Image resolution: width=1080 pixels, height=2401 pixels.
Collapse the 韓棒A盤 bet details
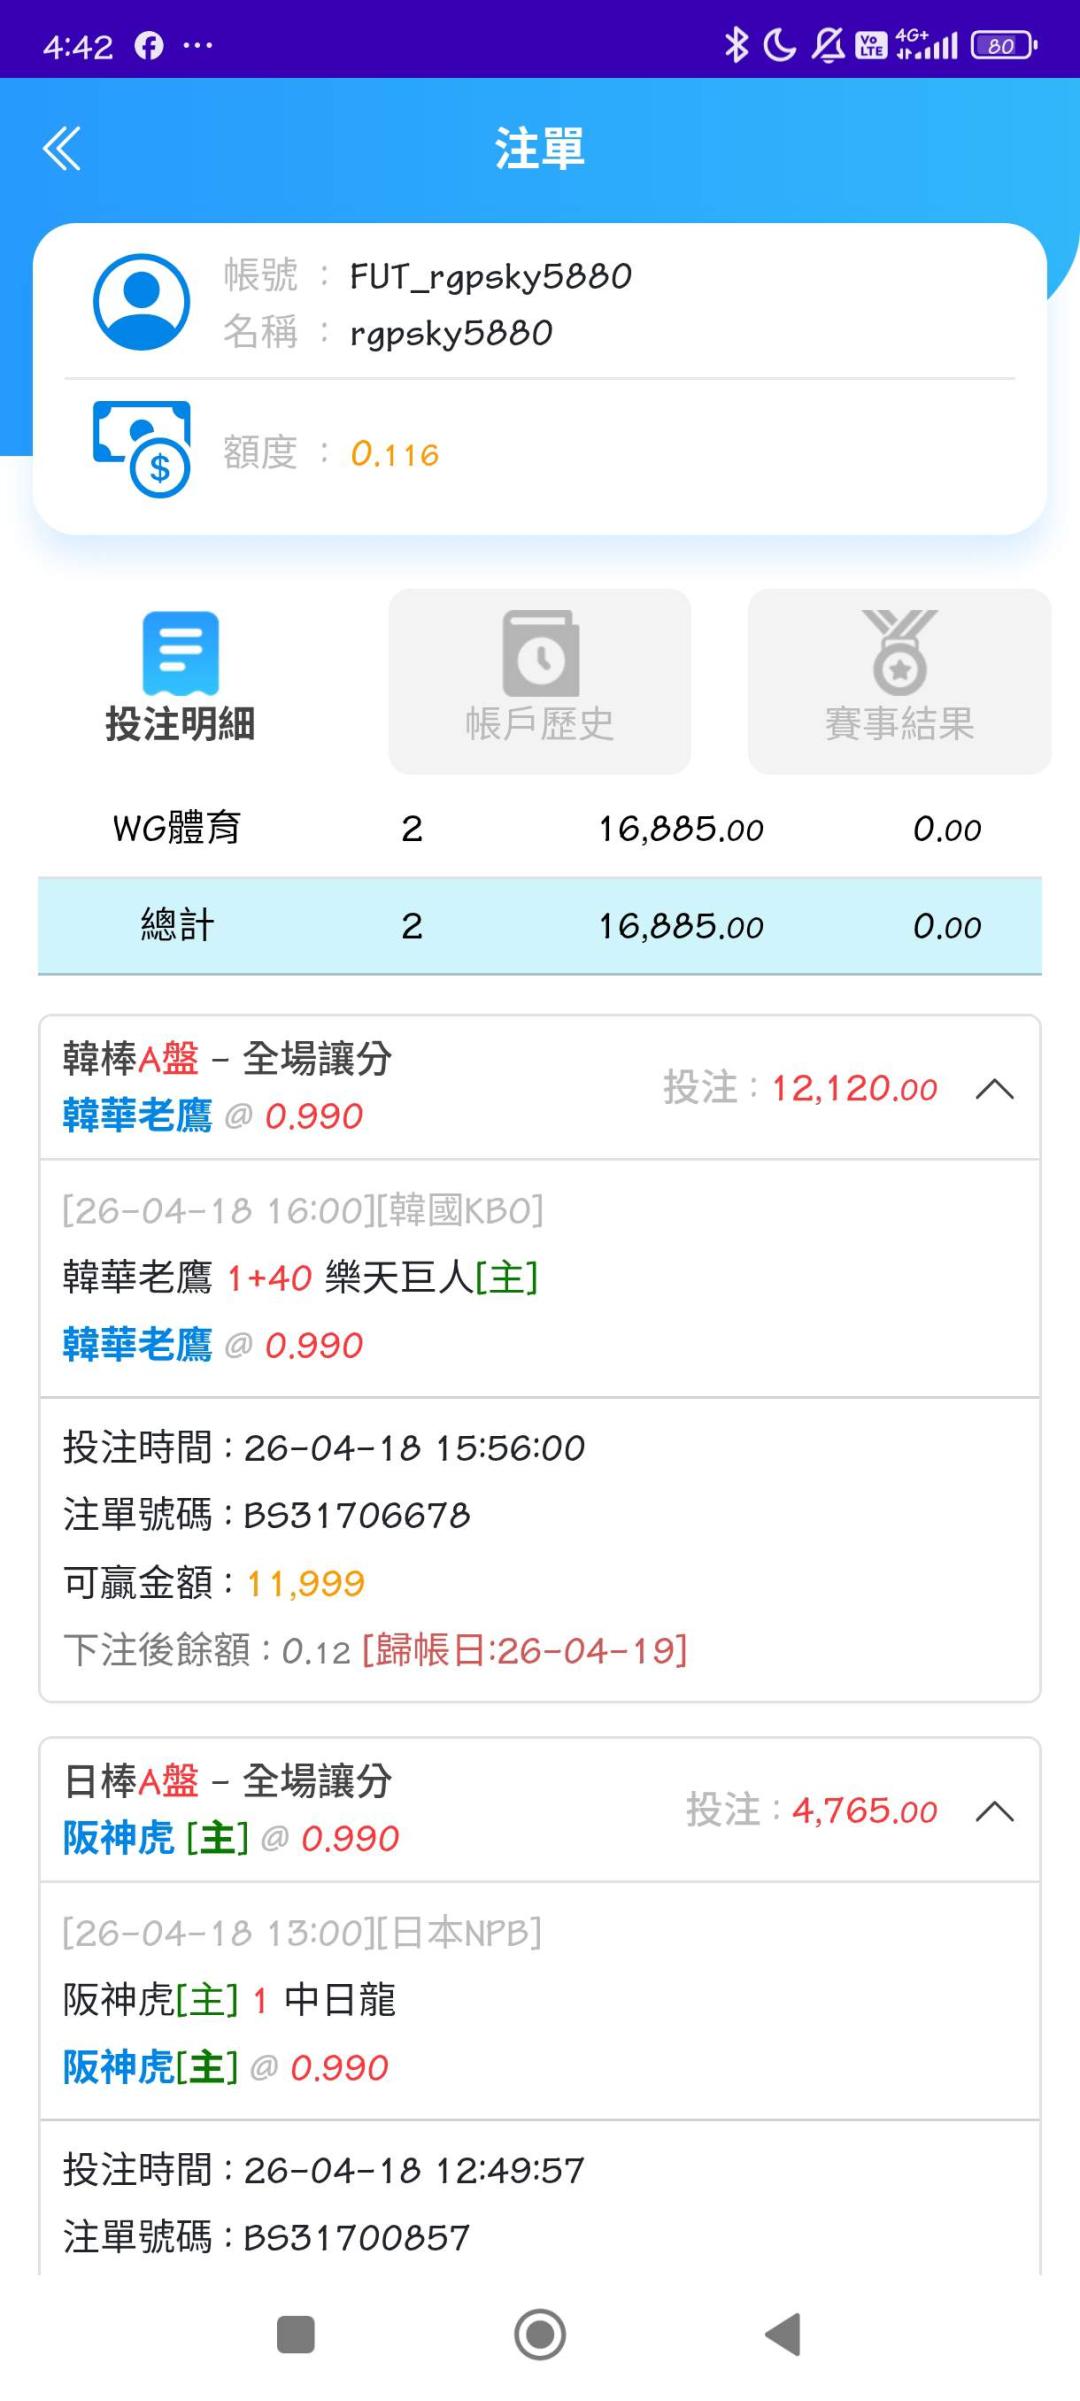pos(994,1089)
